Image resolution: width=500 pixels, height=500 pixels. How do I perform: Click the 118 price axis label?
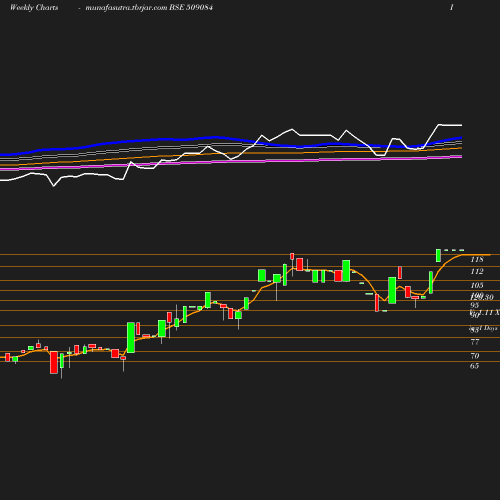tap(477, 259)
